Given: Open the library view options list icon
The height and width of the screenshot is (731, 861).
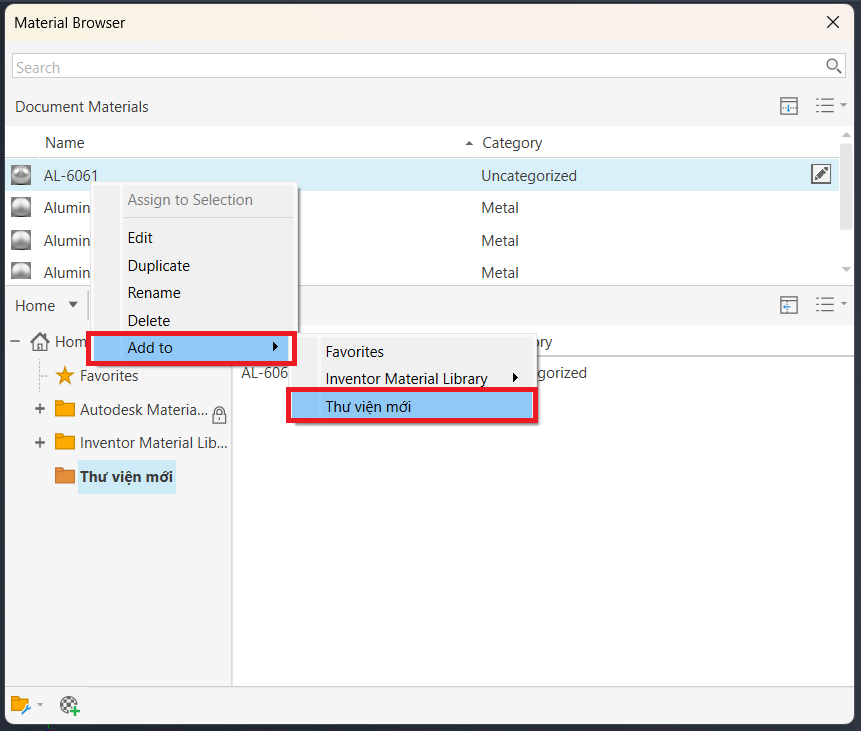Looking at the screenshot, I should (830, 305).
